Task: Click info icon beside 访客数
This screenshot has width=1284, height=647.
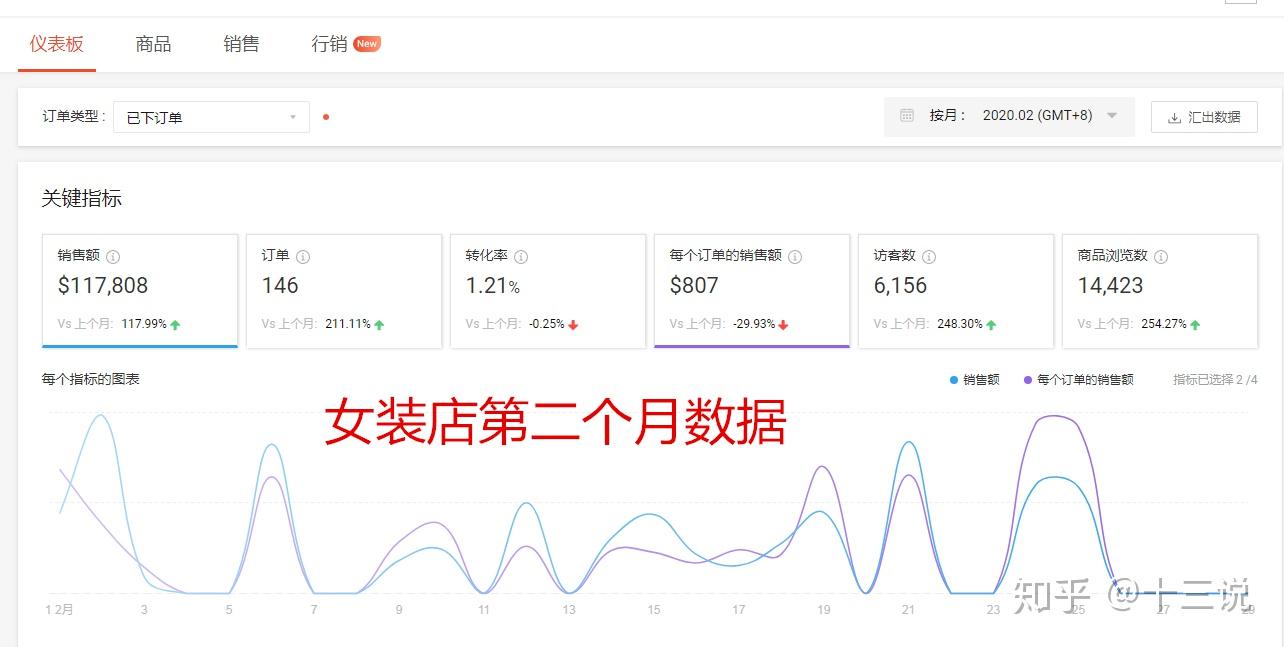Action: (929, 257)
